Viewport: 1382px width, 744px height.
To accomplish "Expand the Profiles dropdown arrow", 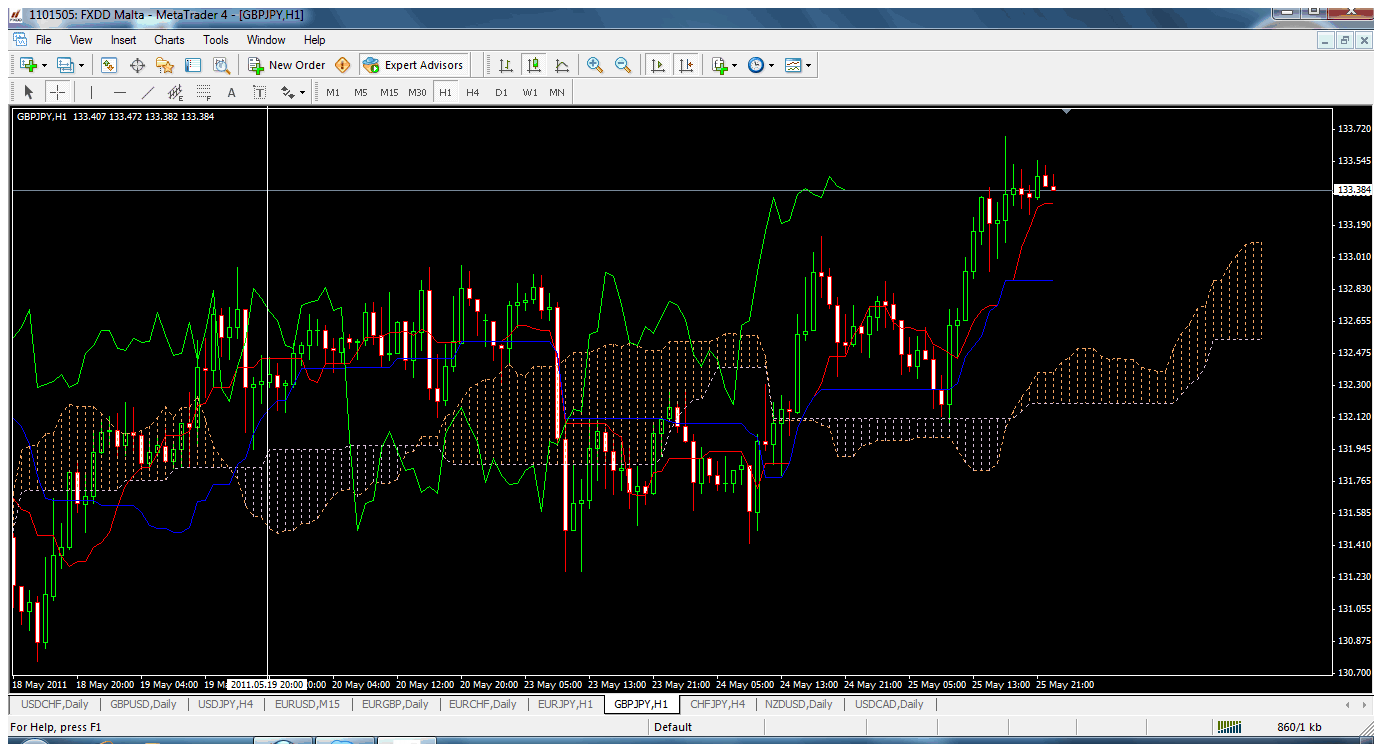I will click(82, 65).
